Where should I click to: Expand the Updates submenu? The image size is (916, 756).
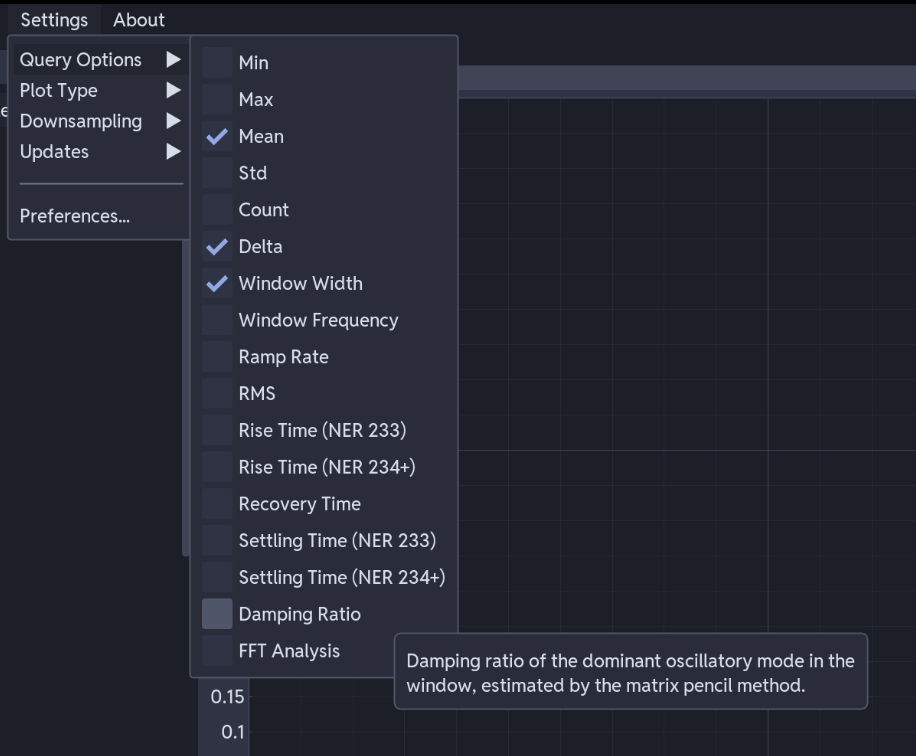click(100, 152)
